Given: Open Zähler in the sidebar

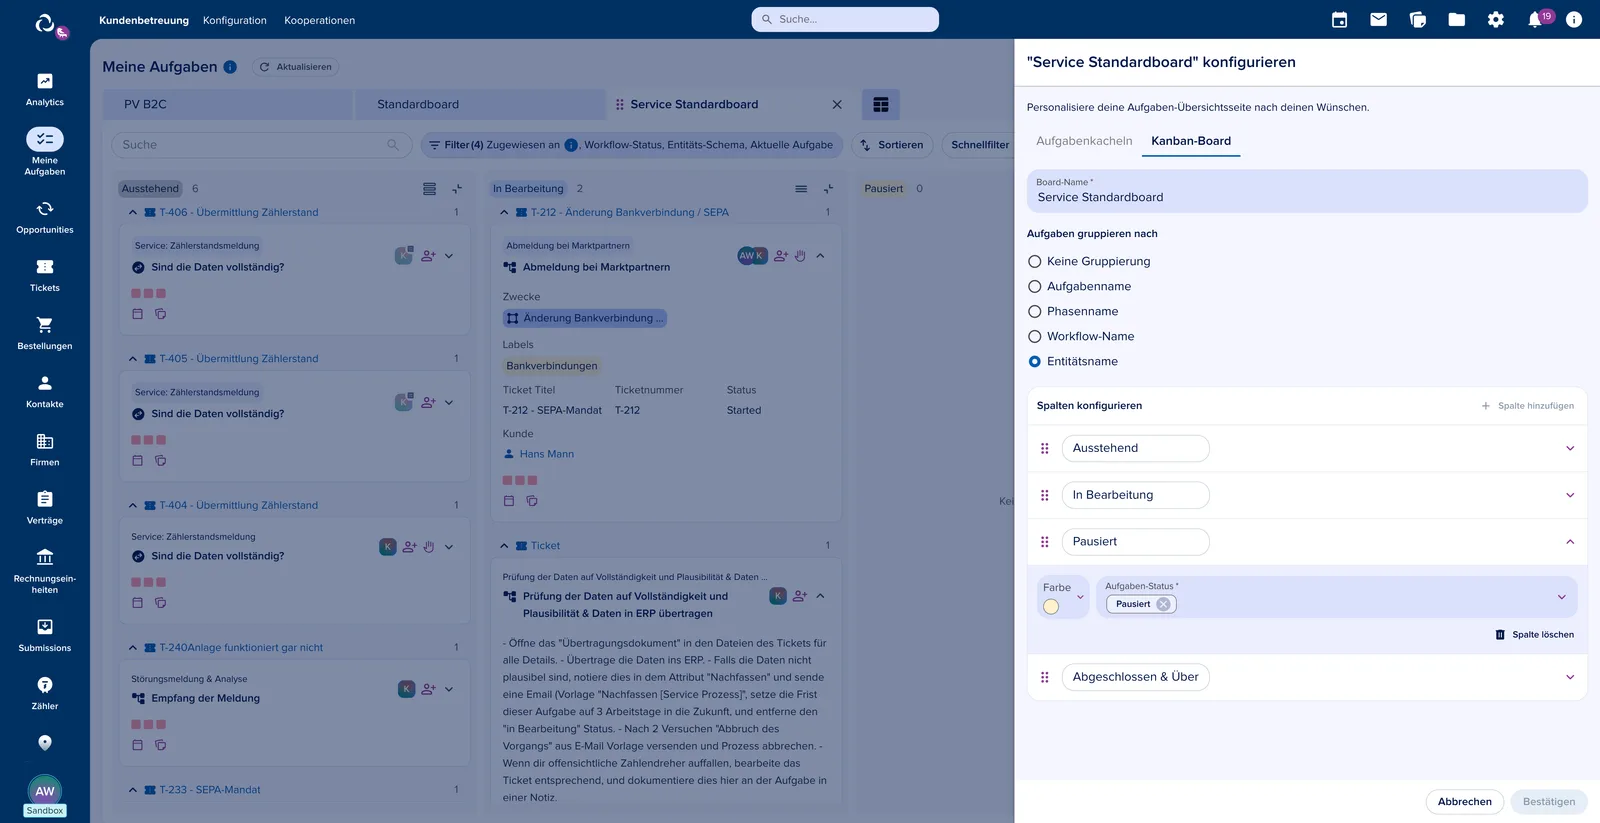Looking at the screenshot, I should (x=45, y=693).
